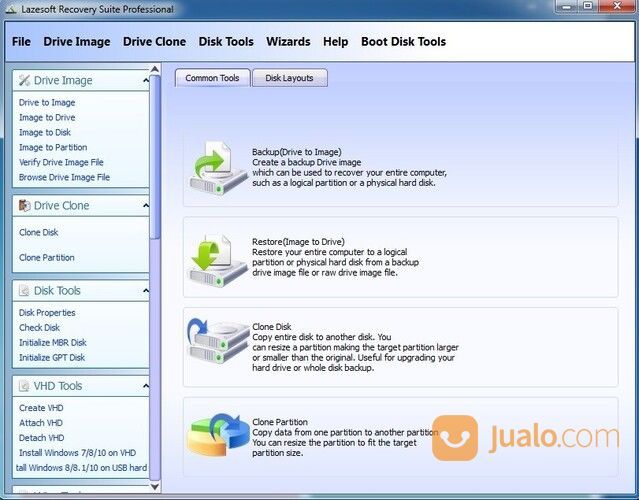The image size is (639, 500).
Task: Click the Backup Drive to Image icon
Action: [x=218, y=167]
